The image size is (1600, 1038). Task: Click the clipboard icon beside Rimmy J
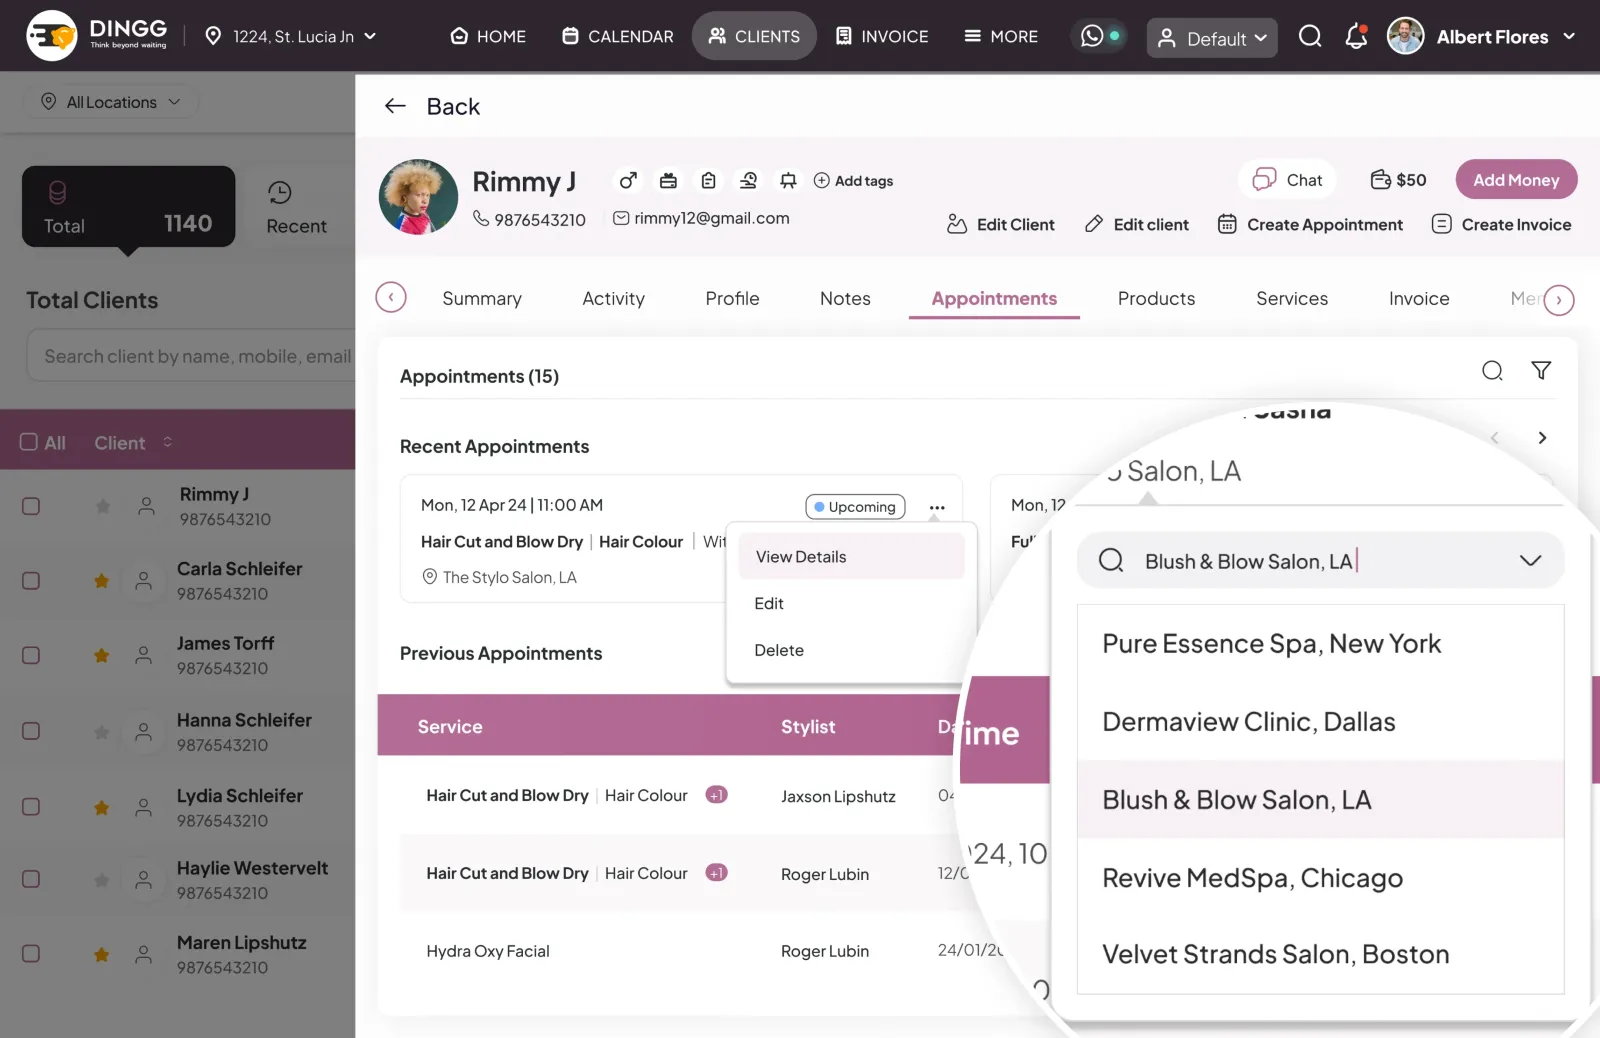[708, 181]
